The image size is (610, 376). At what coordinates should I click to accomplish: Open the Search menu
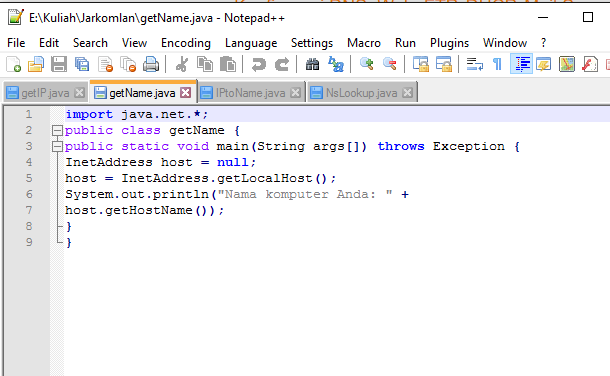pyautogui.click(x=90, y=43)
